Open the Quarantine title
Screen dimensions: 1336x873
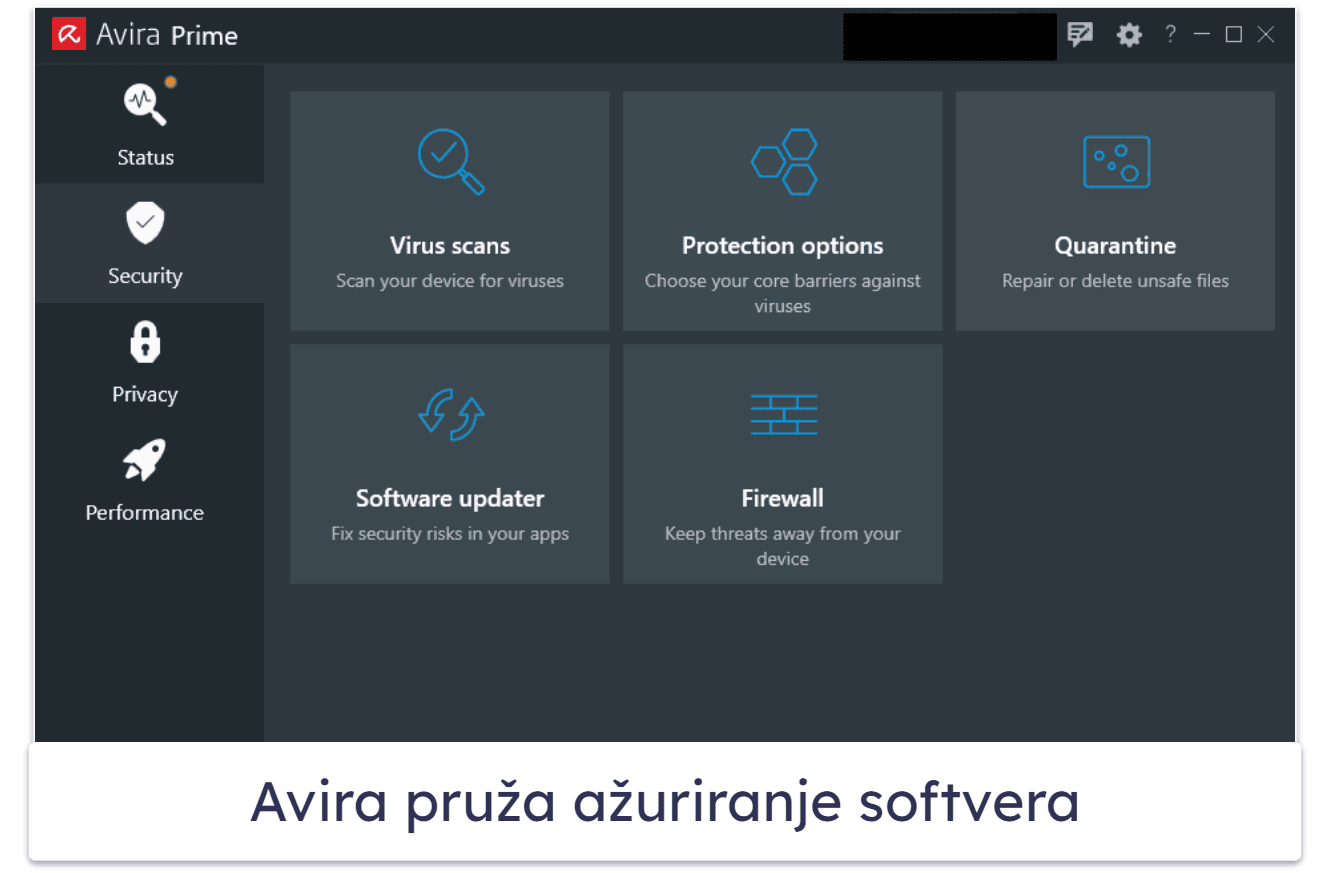coord(1115,246)
